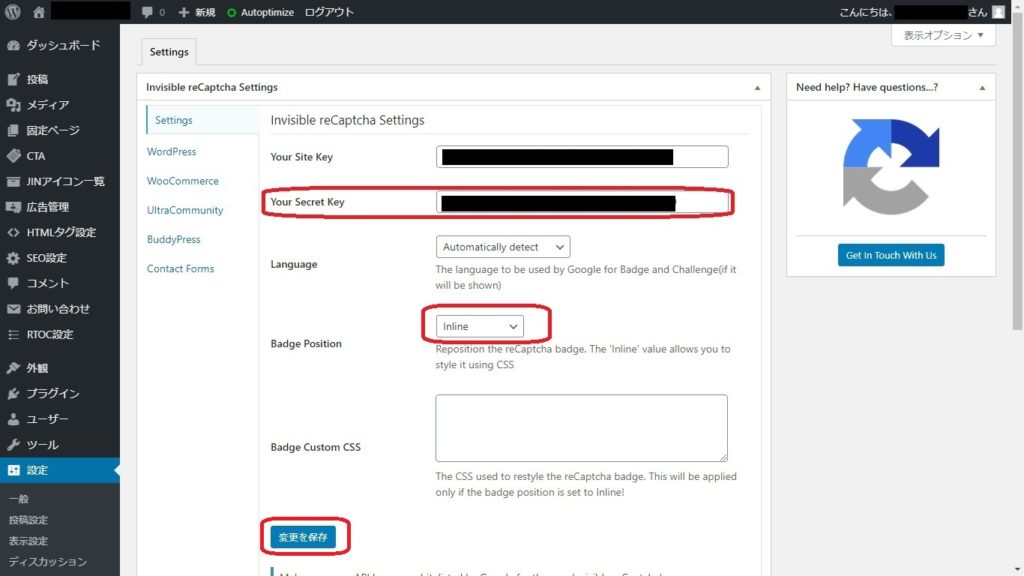1024x576 pixels.
Task: Click the ダッシュボード gauge icon
Action: click(13, 45)
